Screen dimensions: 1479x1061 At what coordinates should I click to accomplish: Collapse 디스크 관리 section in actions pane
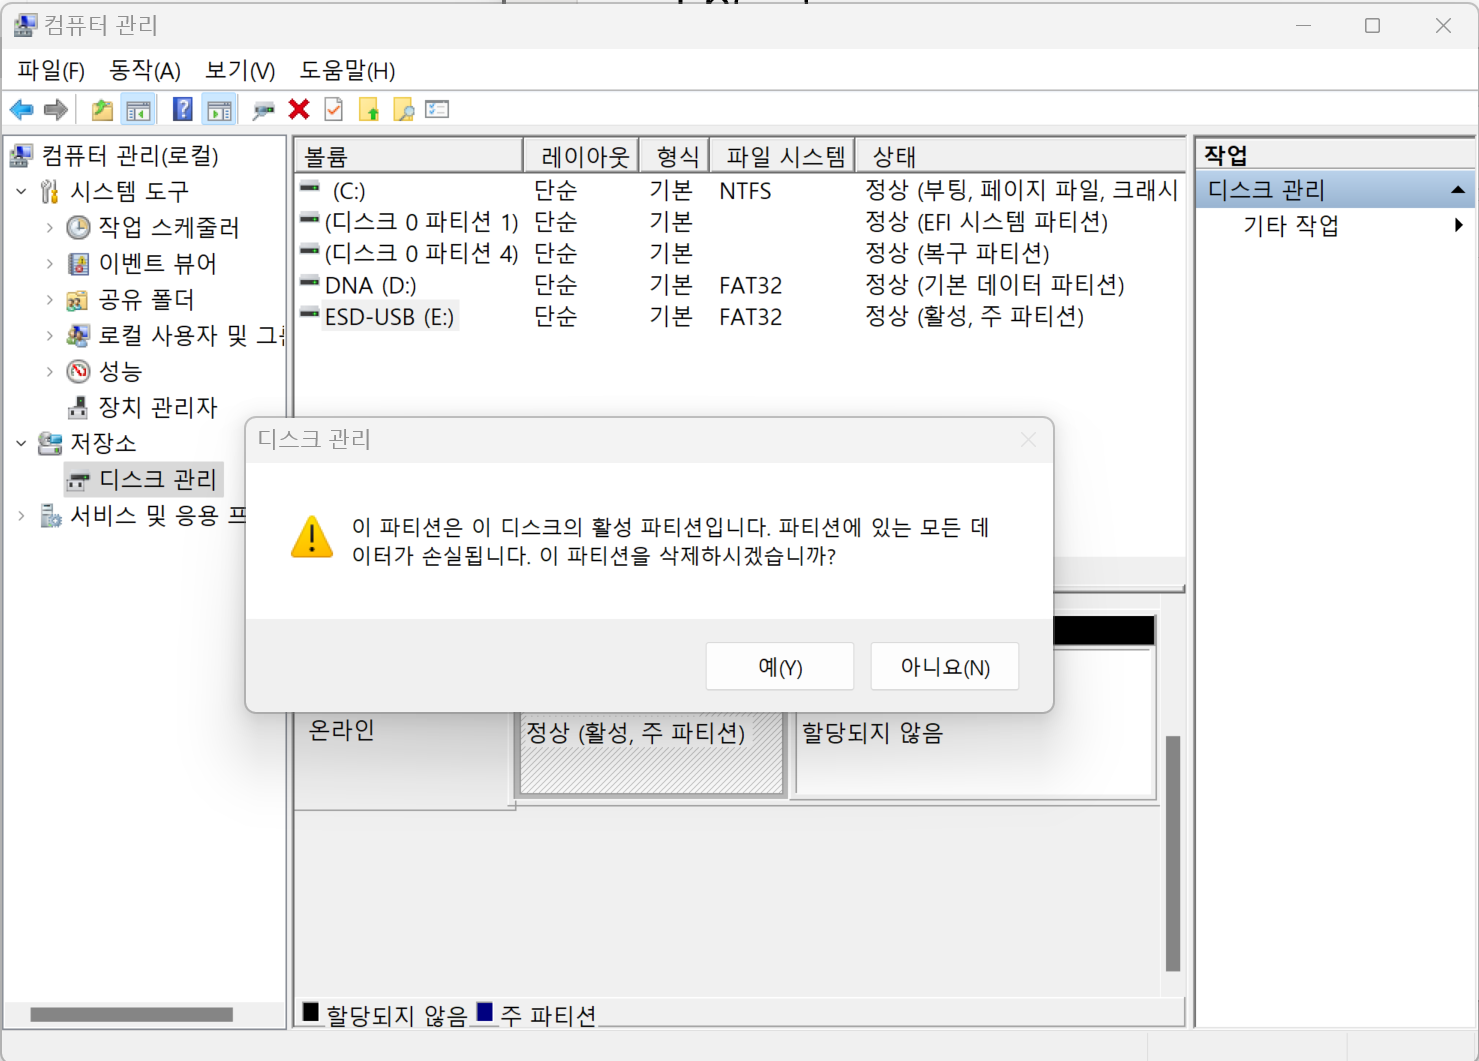1458,190
